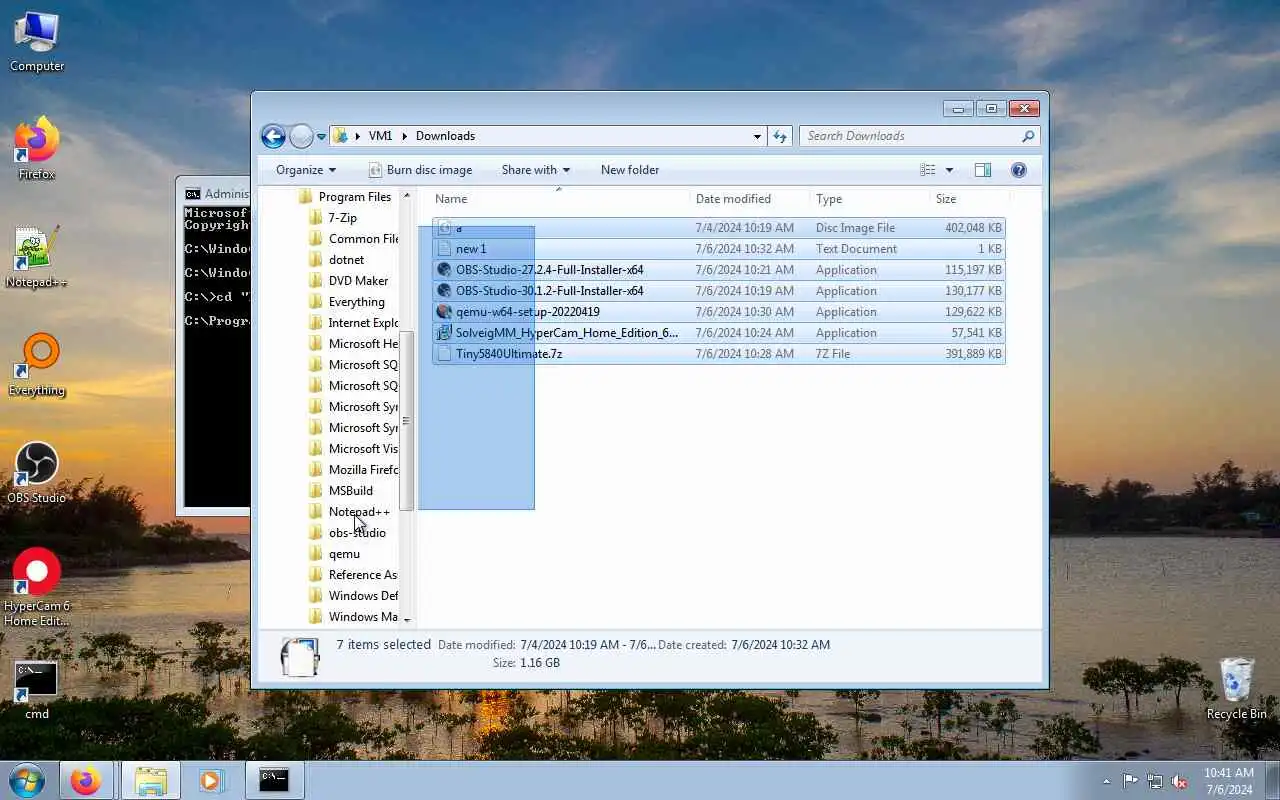Select the dotnet folder in the tree

pos(336,260)
